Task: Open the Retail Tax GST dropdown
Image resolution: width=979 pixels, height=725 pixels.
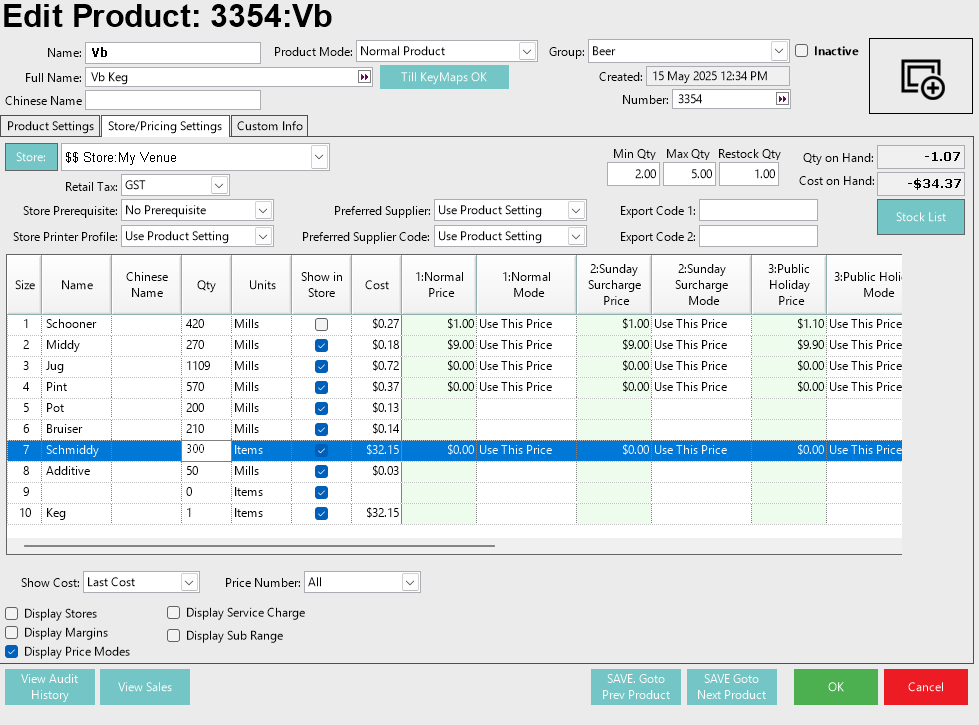Action: tap(219, 185)
